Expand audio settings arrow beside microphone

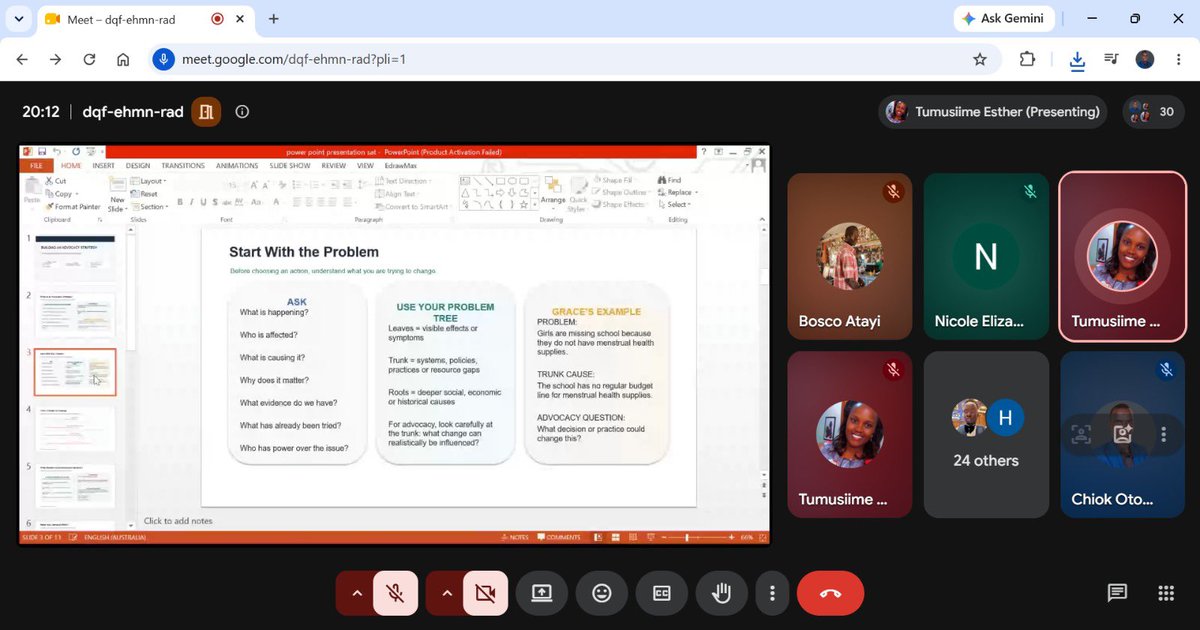tap(355, 593)
